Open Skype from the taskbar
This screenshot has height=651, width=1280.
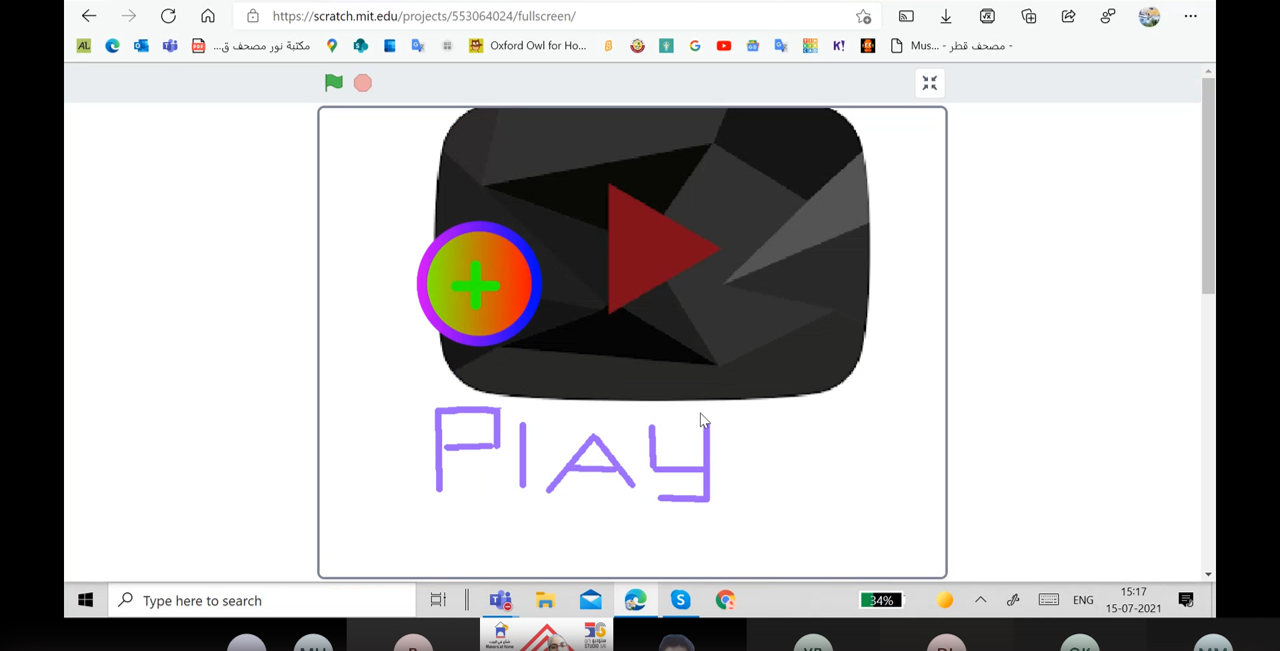point(681,600)
